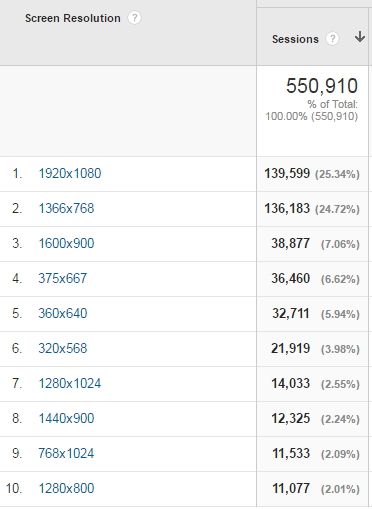Click the 360x640 resolution link
The image size is (372, 509).
tap(63, 313)
